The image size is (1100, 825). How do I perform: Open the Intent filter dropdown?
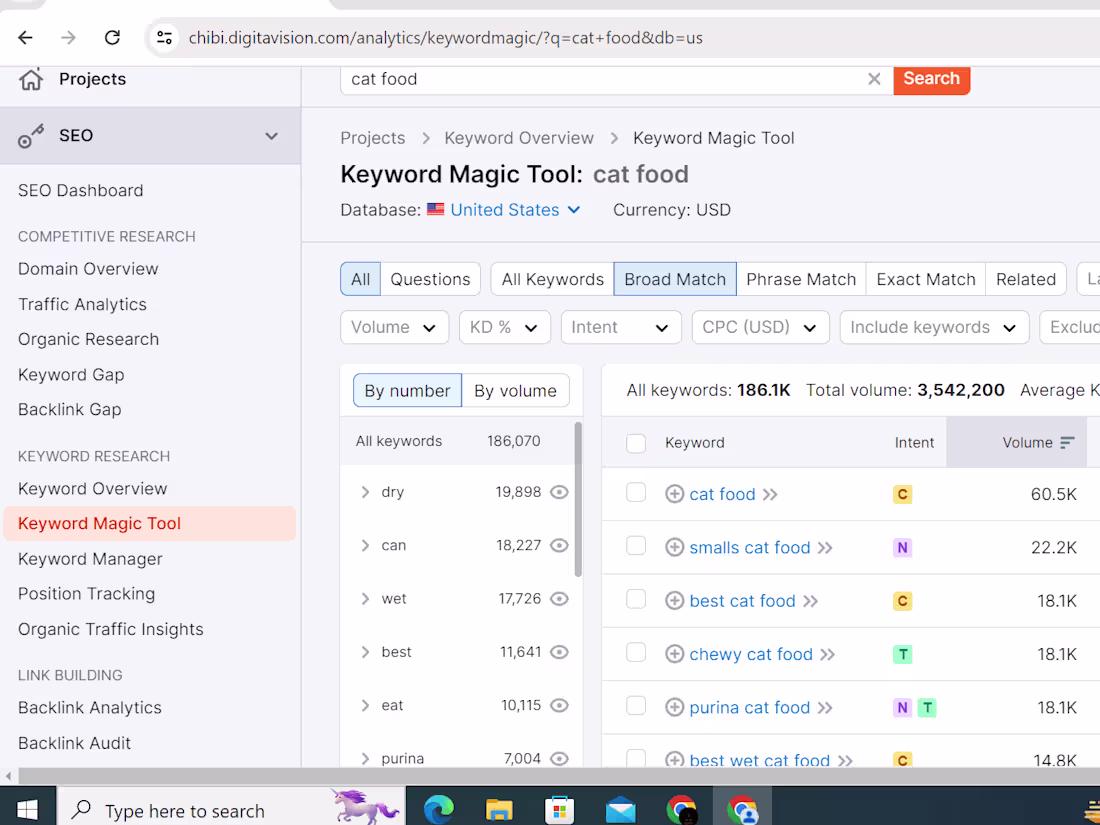click(620, 327)
